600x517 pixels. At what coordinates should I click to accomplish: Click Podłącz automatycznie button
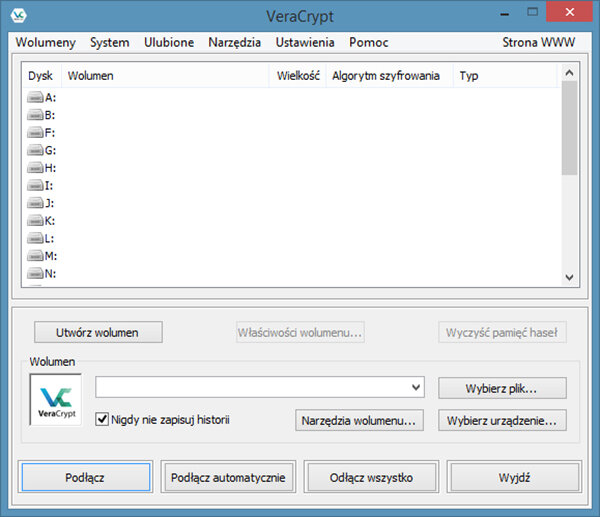(x=228, y=477)
